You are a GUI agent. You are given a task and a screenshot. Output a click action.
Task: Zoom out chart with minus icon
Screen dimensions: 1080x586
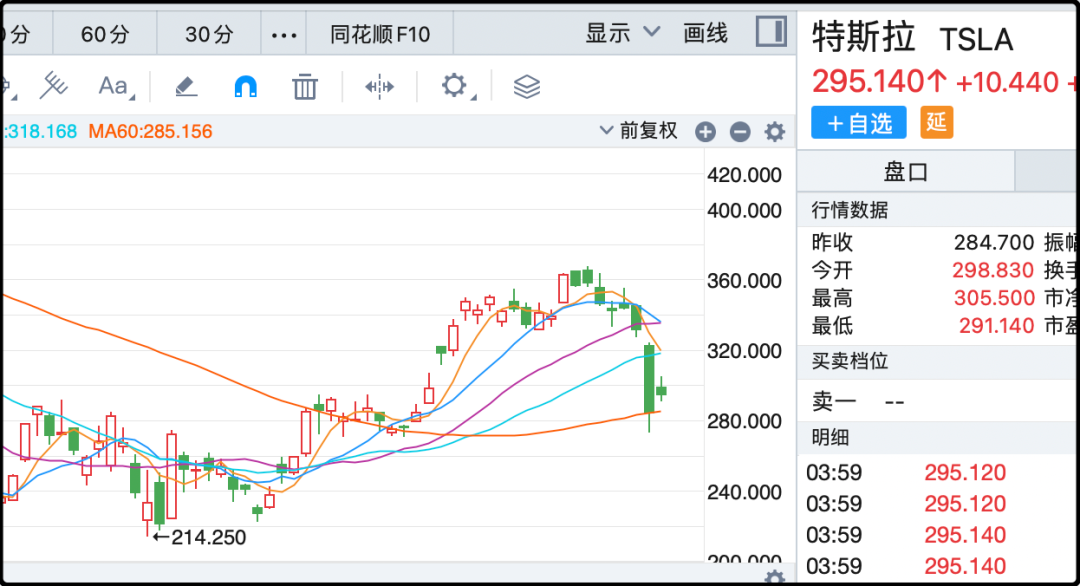(x=740, y=132)
